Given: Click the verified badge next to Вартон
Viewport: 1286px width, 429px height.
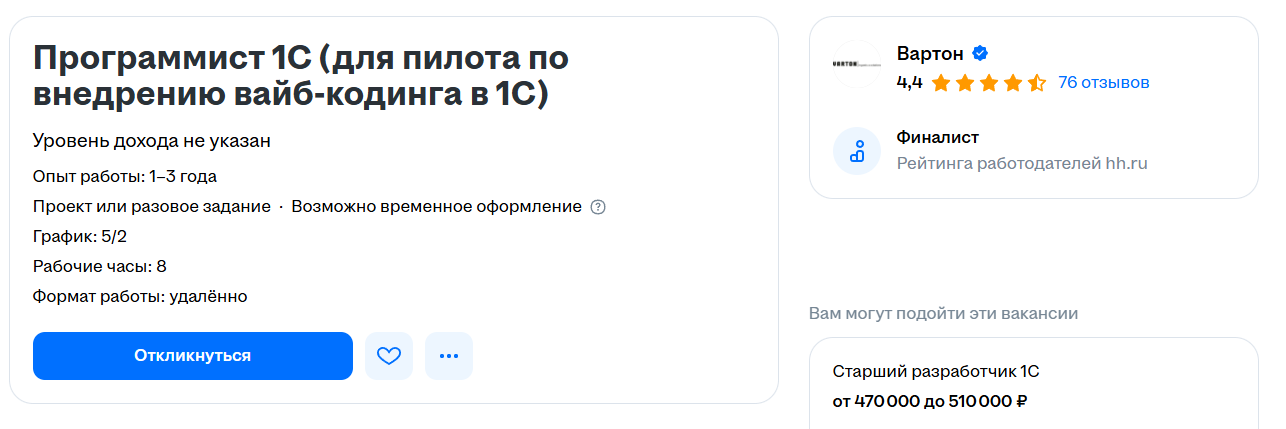Looking at the screenshot, I should [981, 54].
